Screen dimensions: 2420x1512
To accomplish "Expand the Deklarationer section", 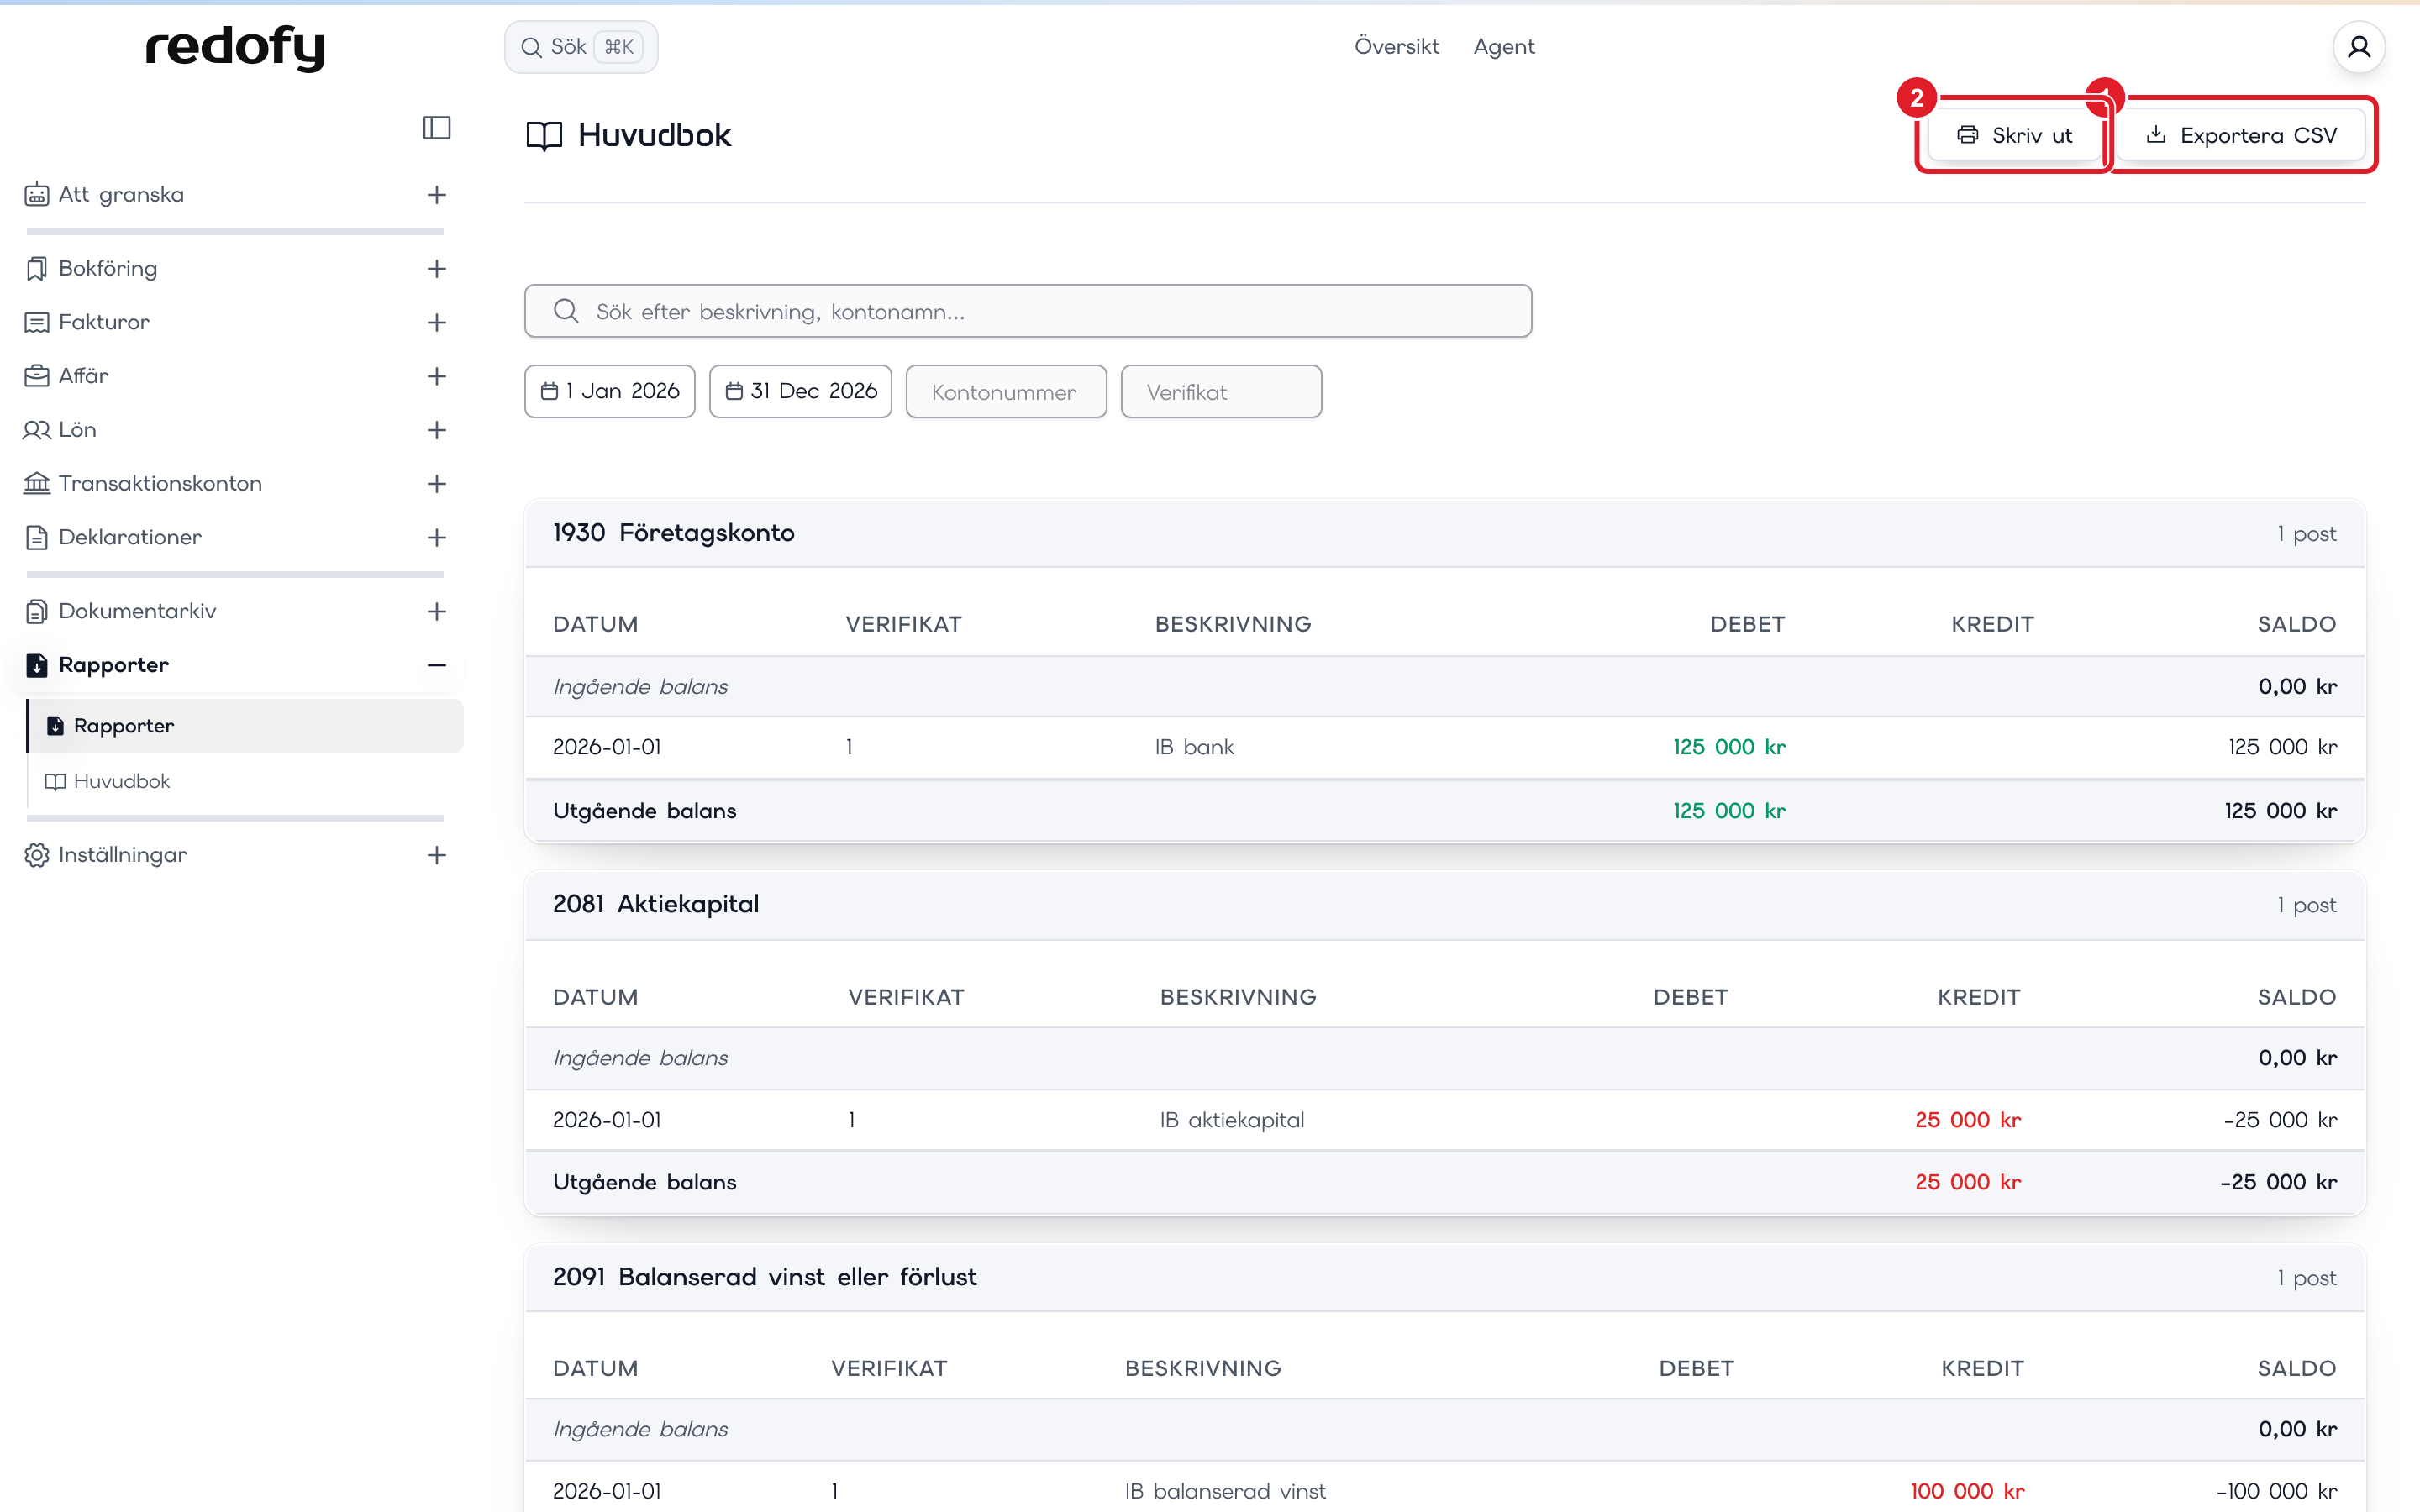I will coord(437,538).
